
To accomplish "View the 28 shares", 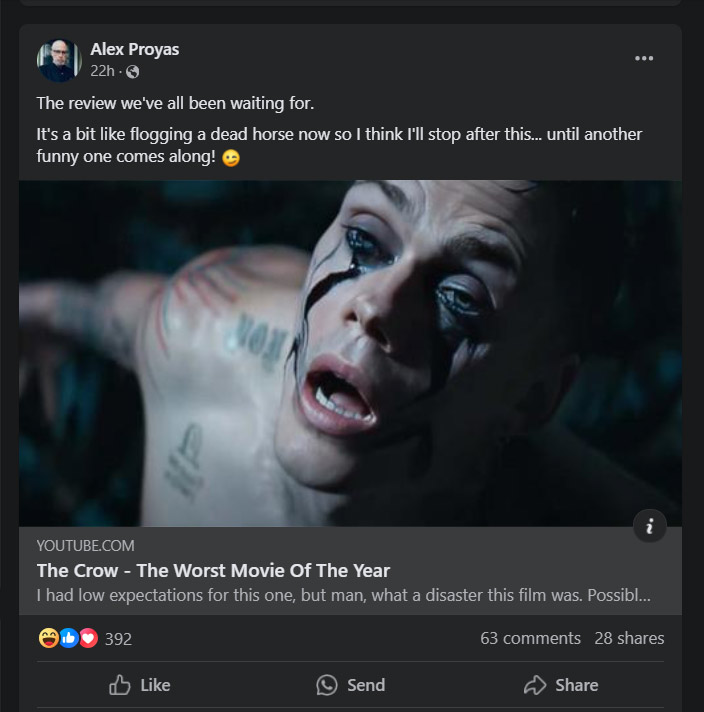I will pyautogui.click(x=629, y=638).
